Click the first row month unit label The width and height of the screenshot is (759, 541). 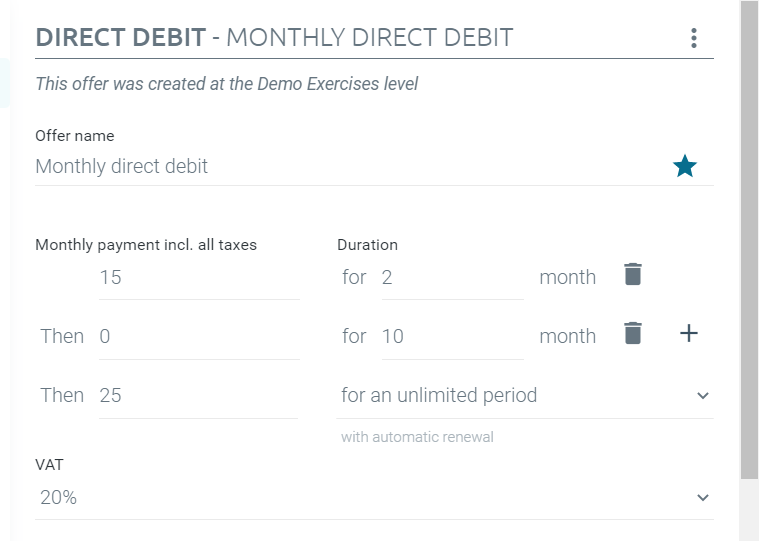(x=567, y=277)
